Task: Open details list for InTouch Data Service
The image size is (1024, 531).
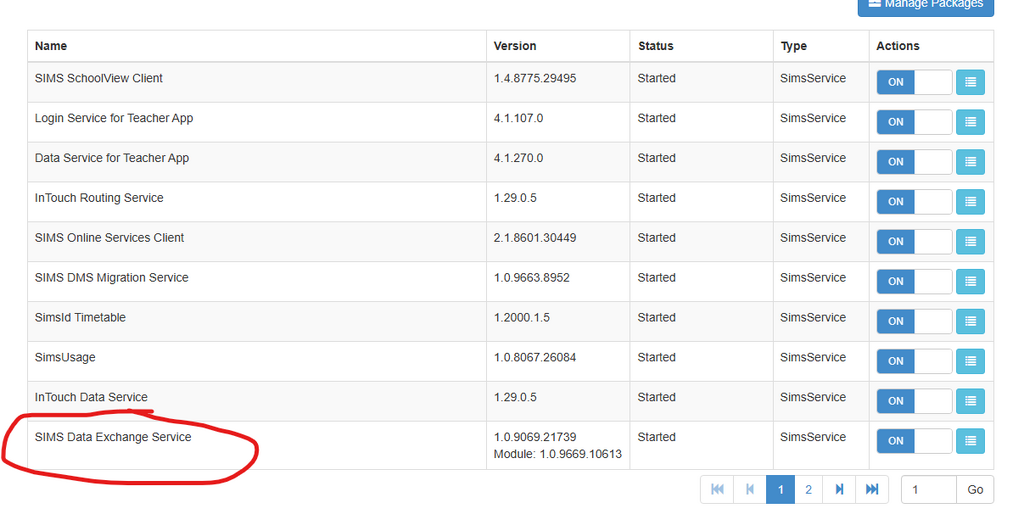Action: point(970,401)
